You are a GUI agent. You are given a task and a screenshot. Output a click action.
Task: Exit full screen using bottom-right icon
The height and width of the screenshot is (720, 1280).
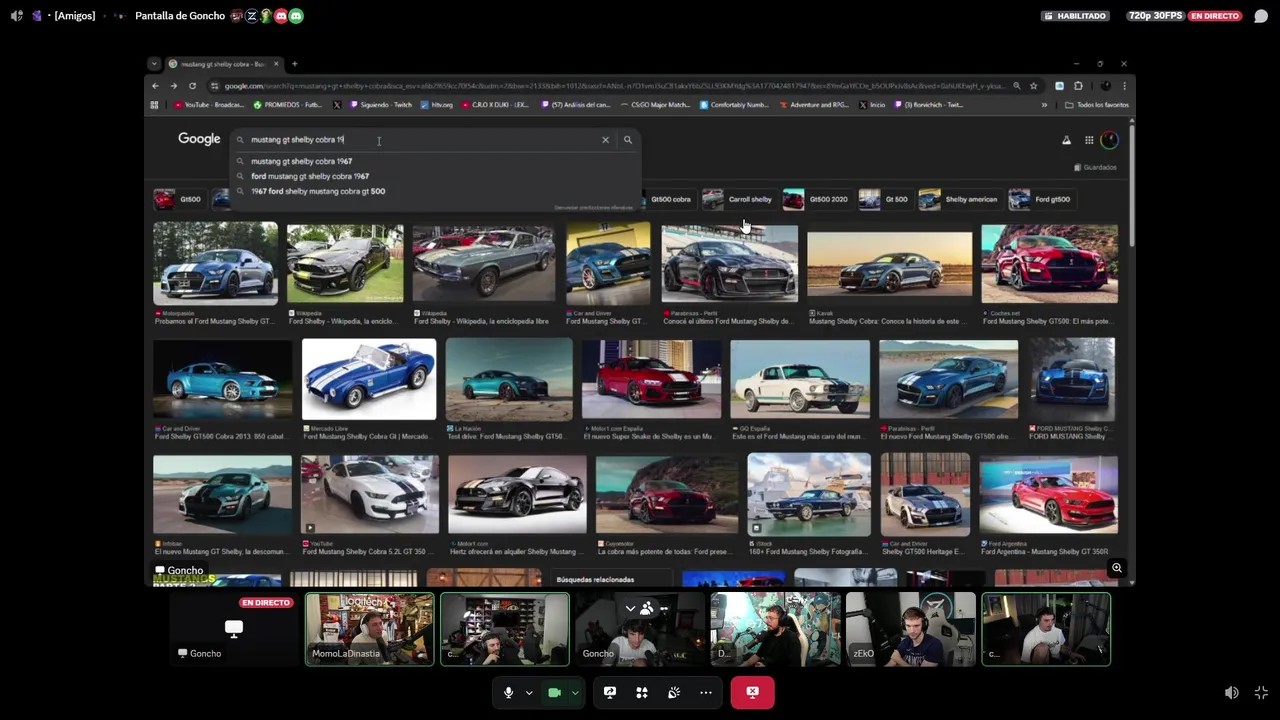click(x=1261, y=693)
